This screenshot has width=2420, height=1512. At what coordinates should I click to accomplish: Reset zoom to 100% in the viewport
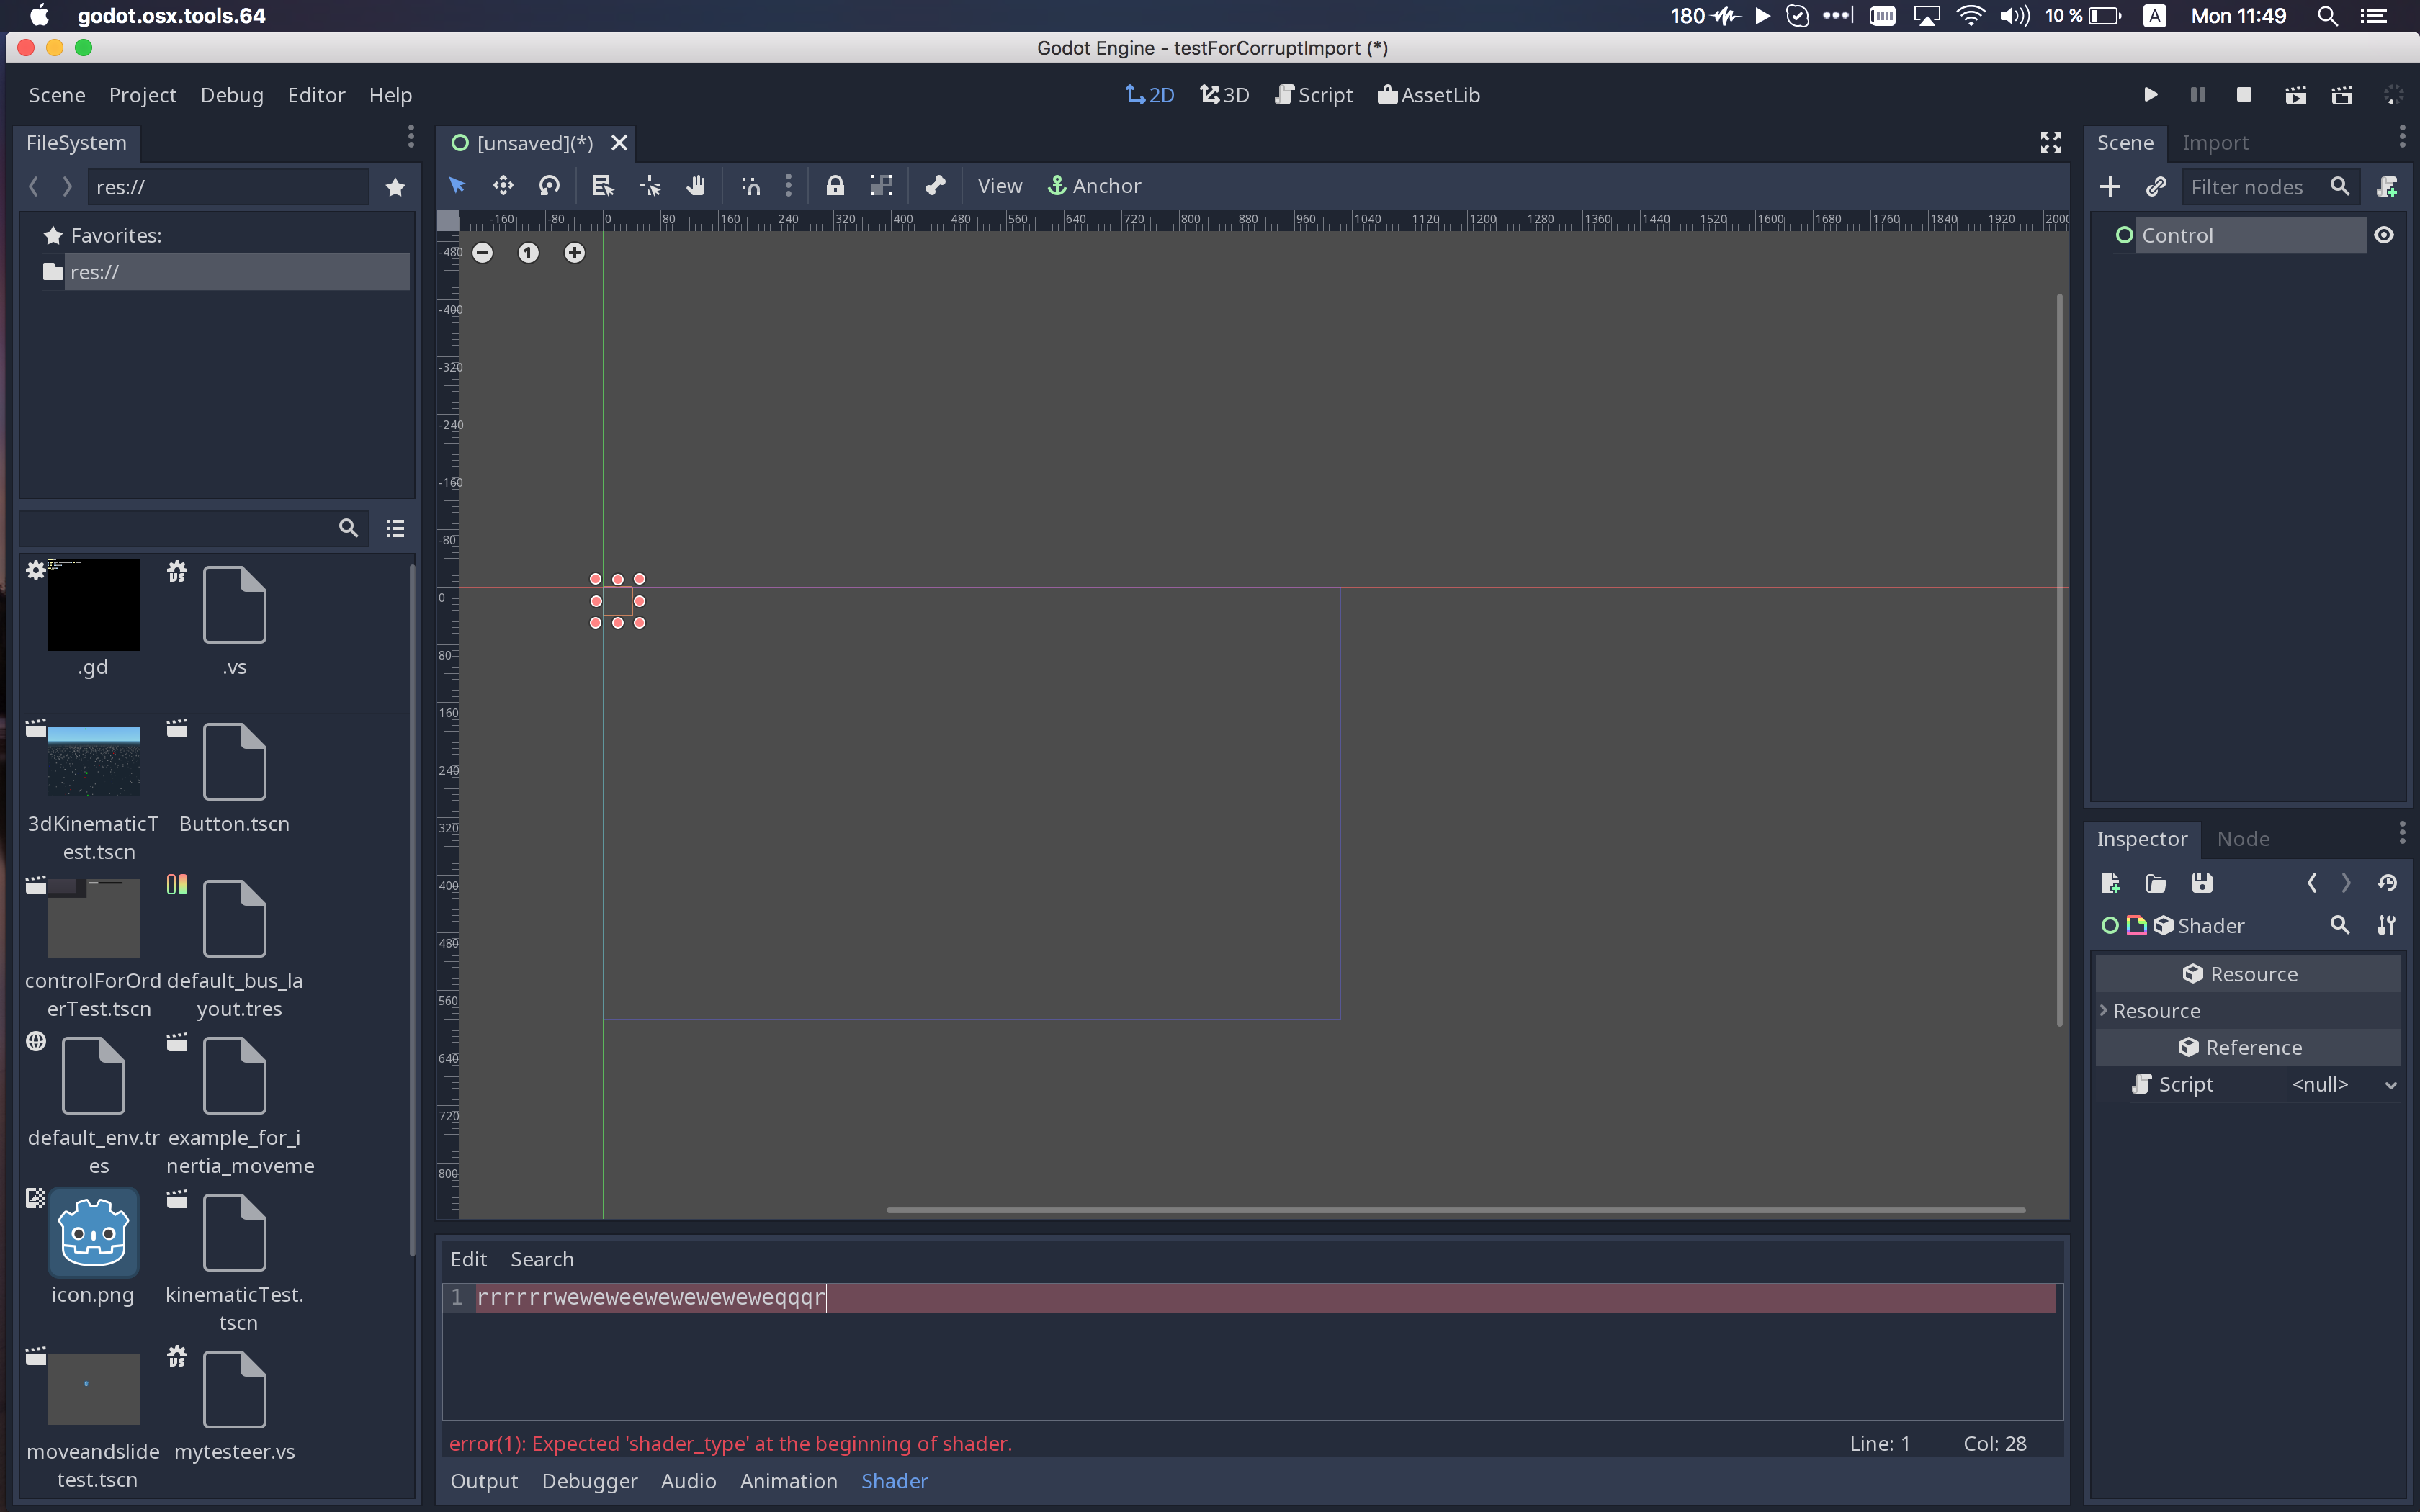click(529, 253)
